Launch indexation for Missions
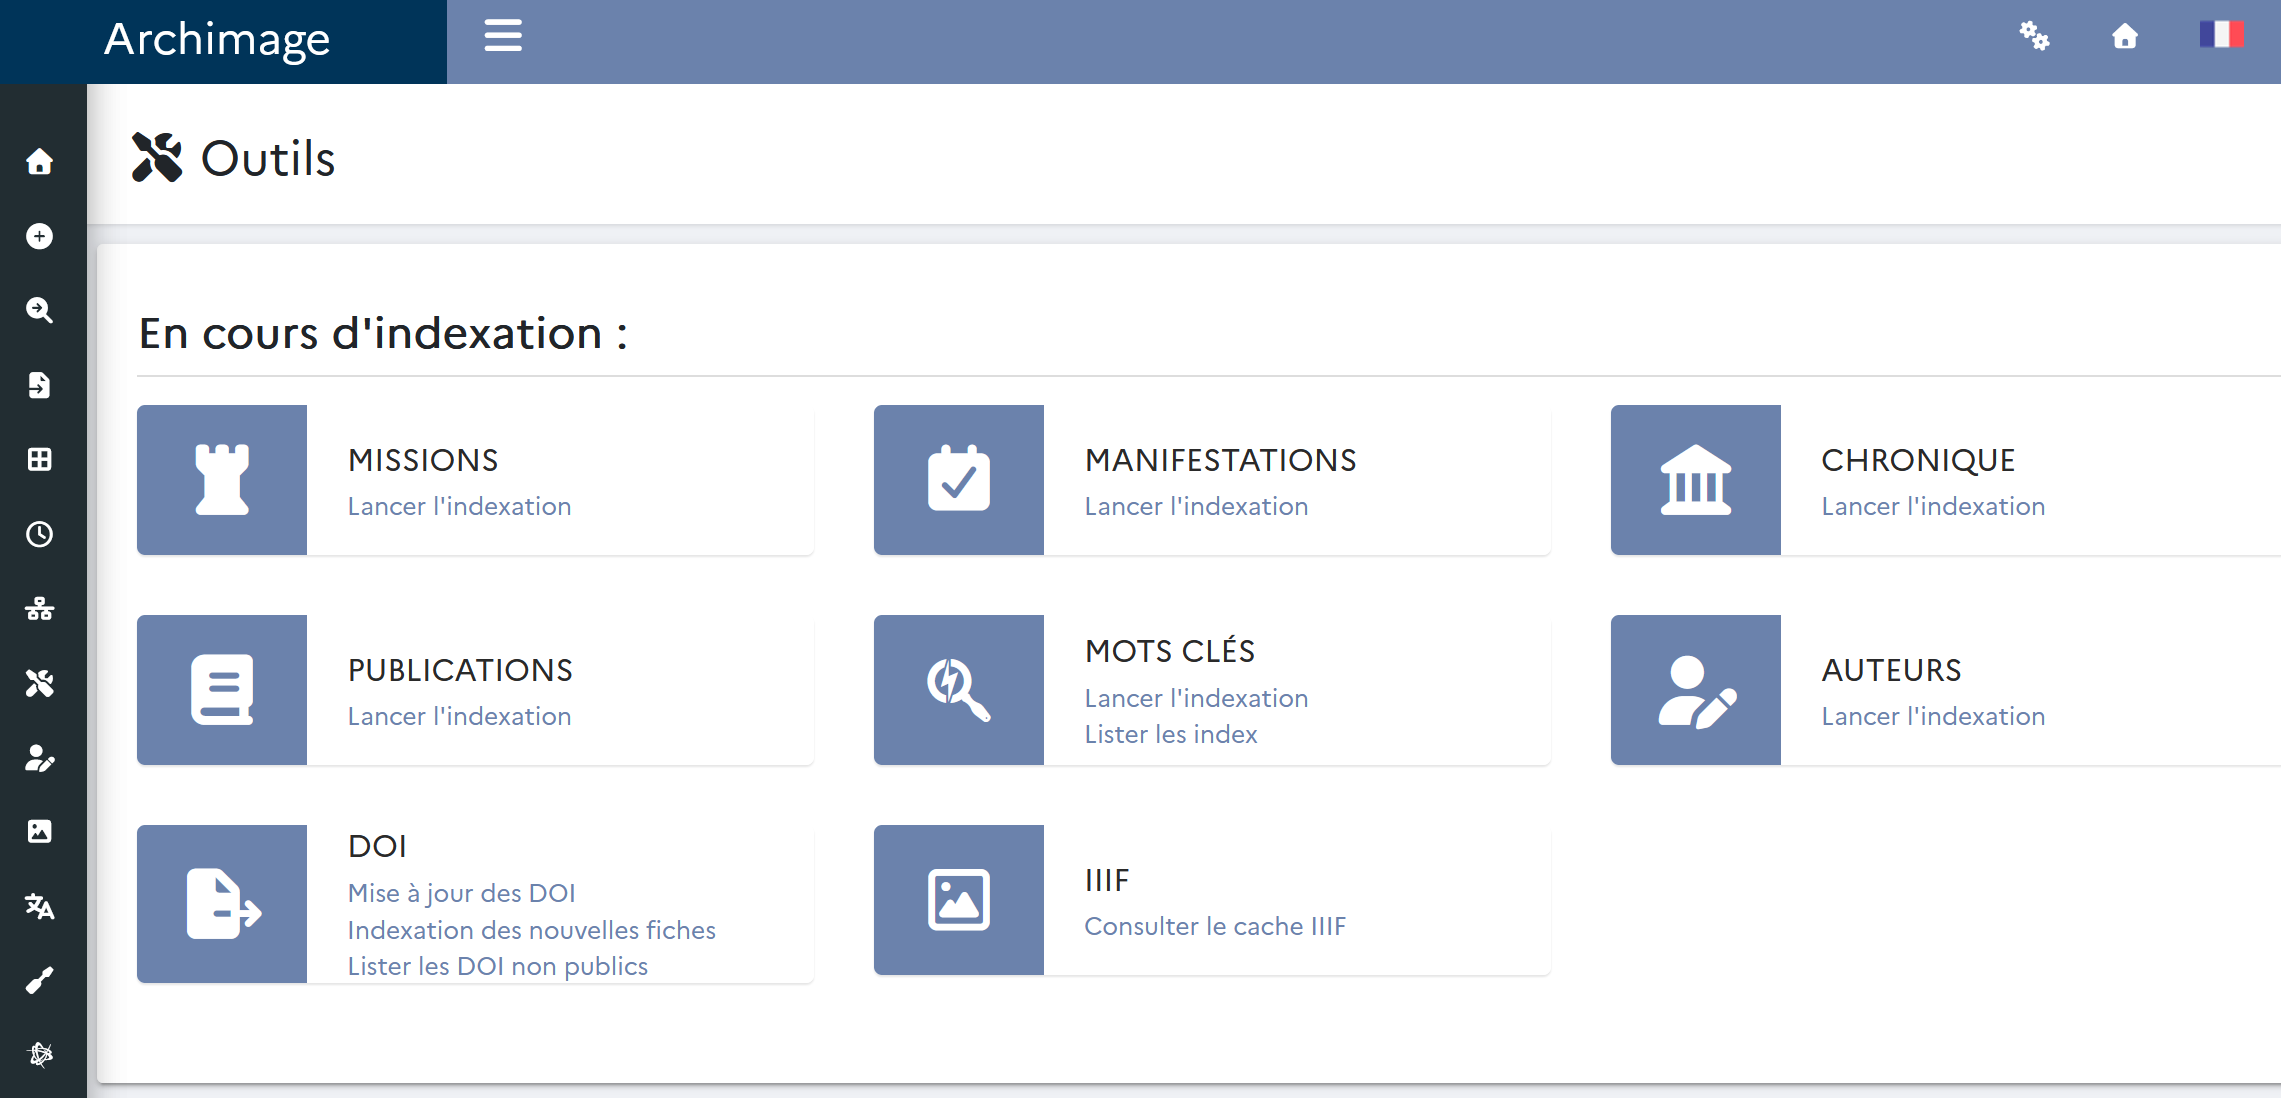 click(459, 506)
